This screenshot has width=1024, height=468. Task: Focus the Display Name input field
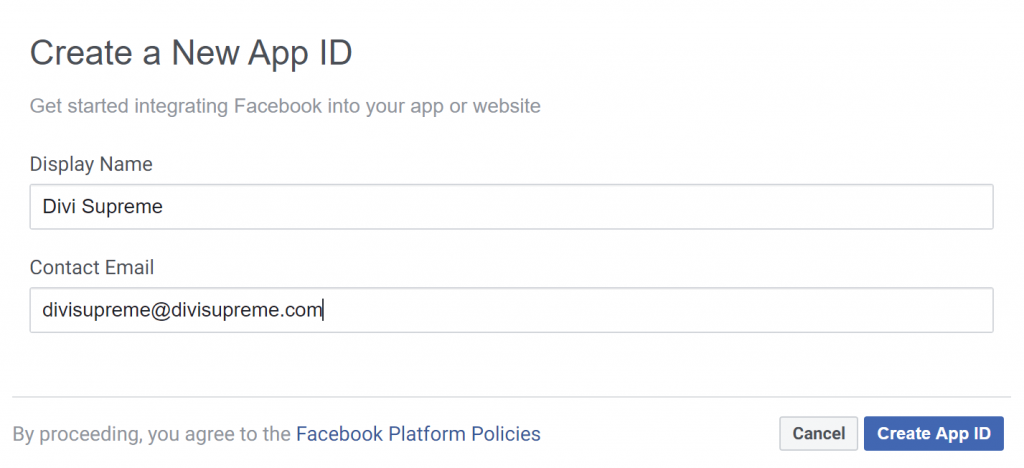pyautogui.click(x=511, y=206)
